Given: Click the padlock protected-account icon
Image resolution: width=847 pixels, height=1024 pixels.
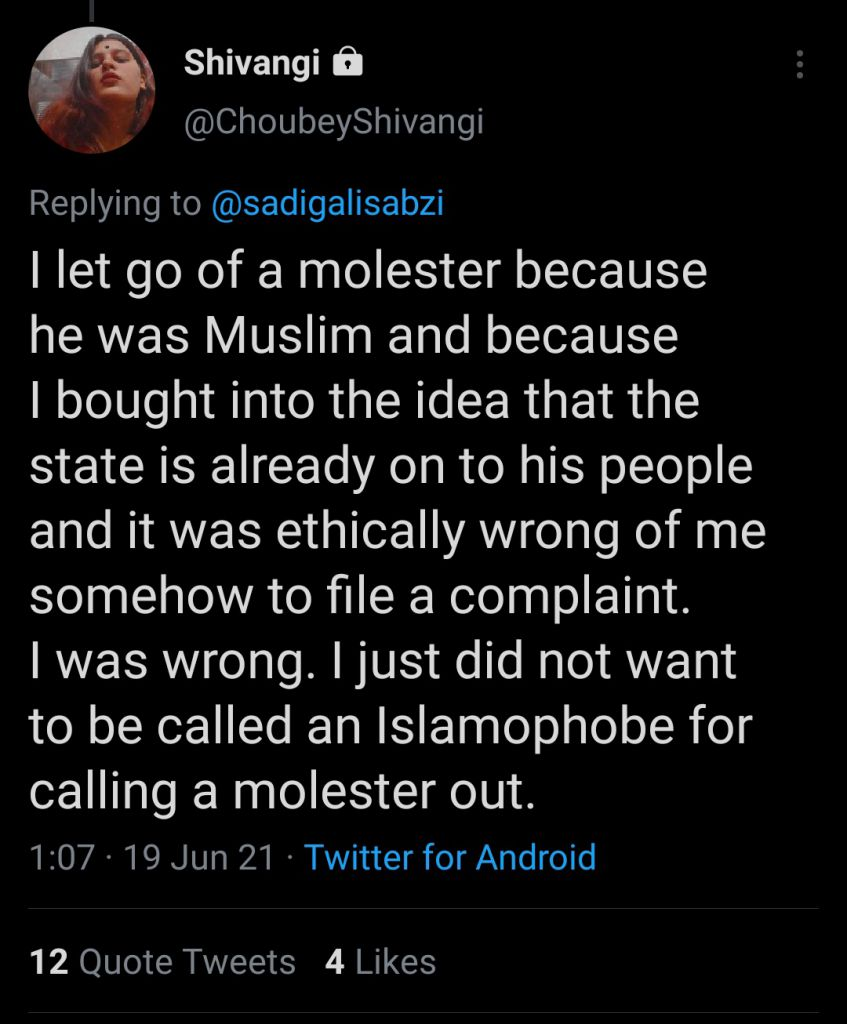Looking at the screenshot, I should (x=348, y=63).
